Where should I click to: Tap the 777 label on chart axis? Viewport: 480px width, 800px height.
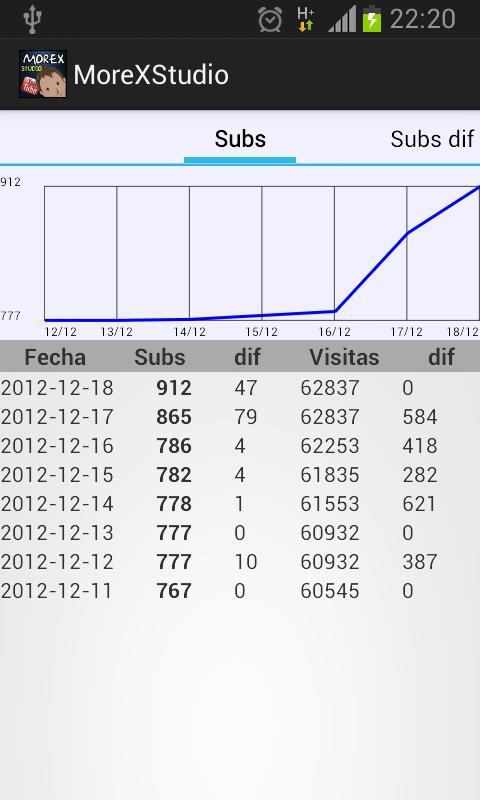(10, 315)
